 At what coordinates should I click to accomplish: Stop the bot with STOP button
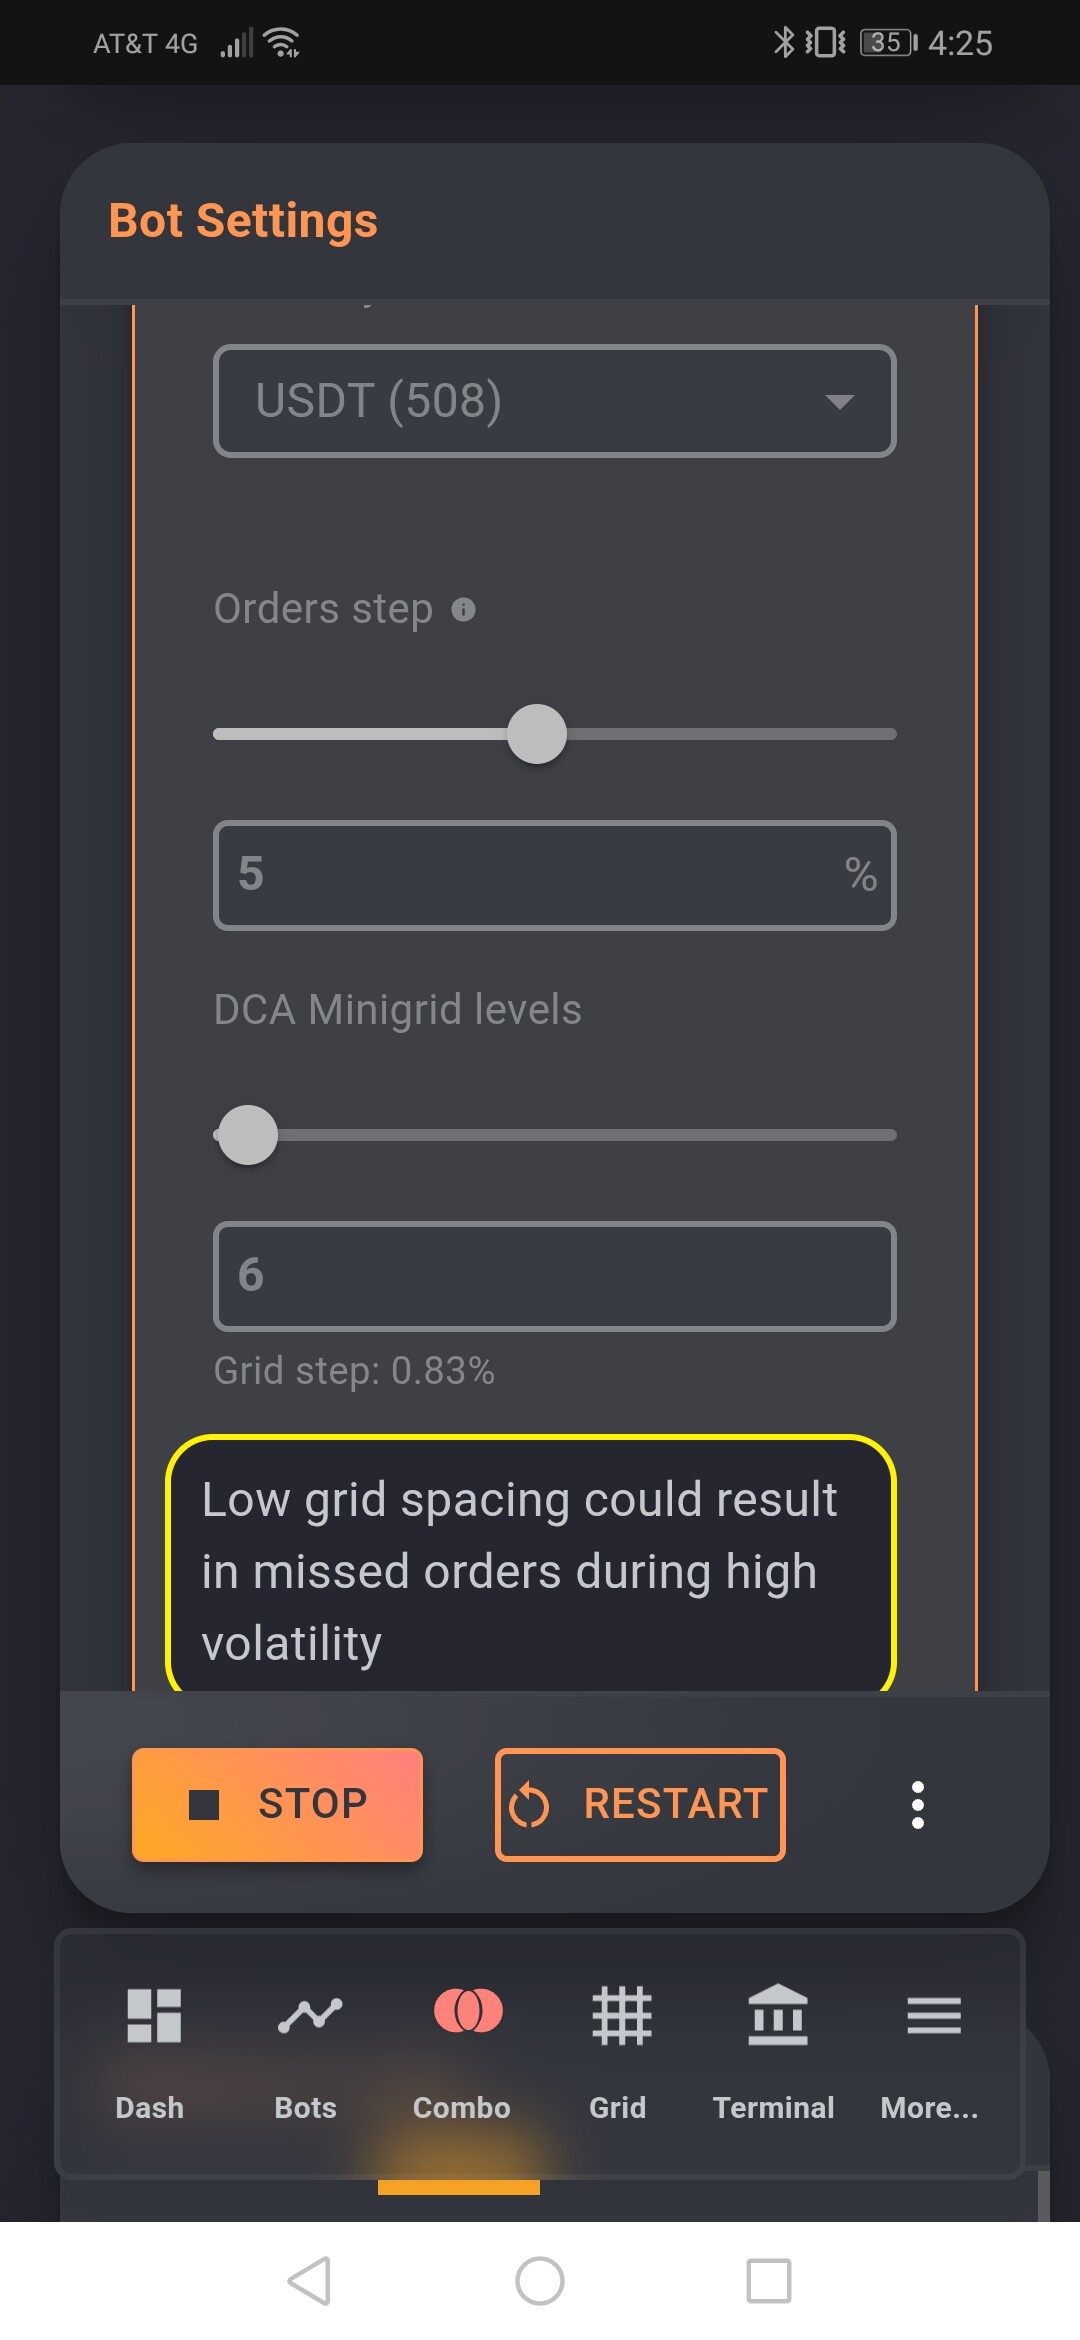tap(277, 1805)
